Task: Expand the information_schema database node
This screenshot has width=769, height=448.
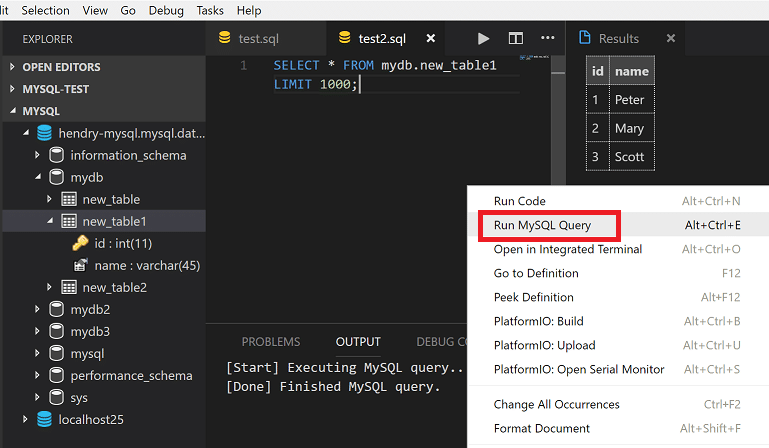Action: (37, 155)
